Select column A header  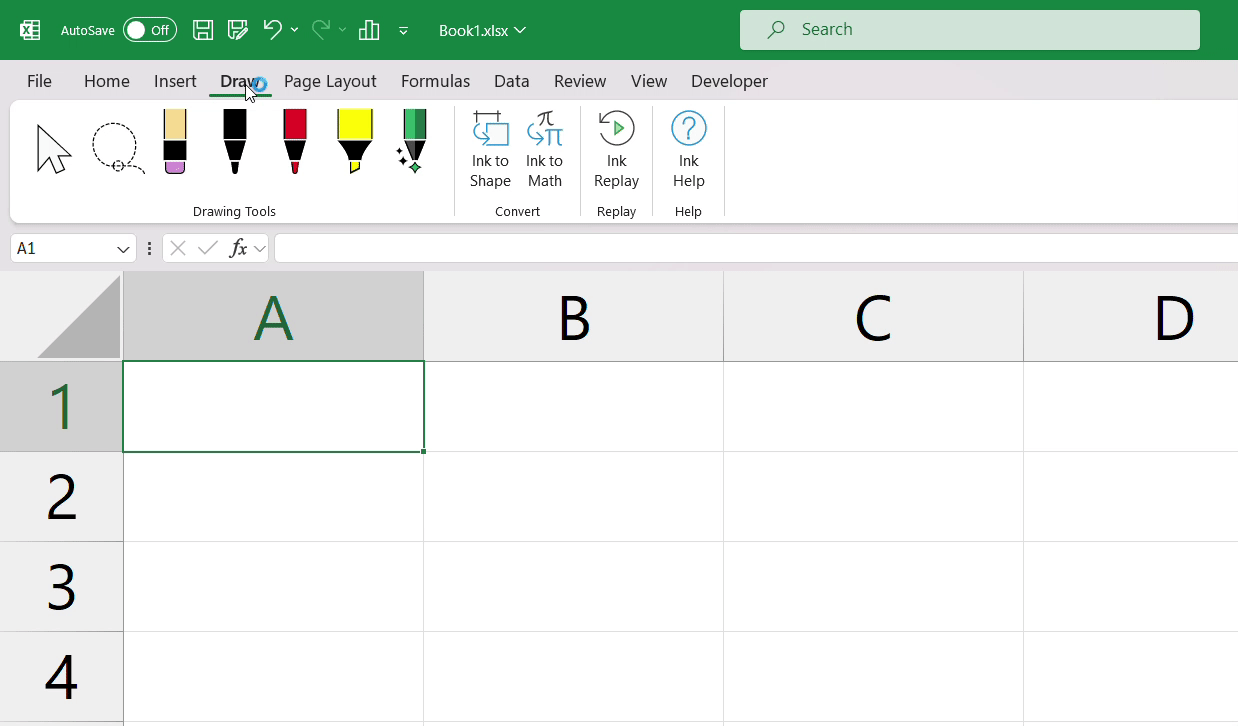coord(273,317)
